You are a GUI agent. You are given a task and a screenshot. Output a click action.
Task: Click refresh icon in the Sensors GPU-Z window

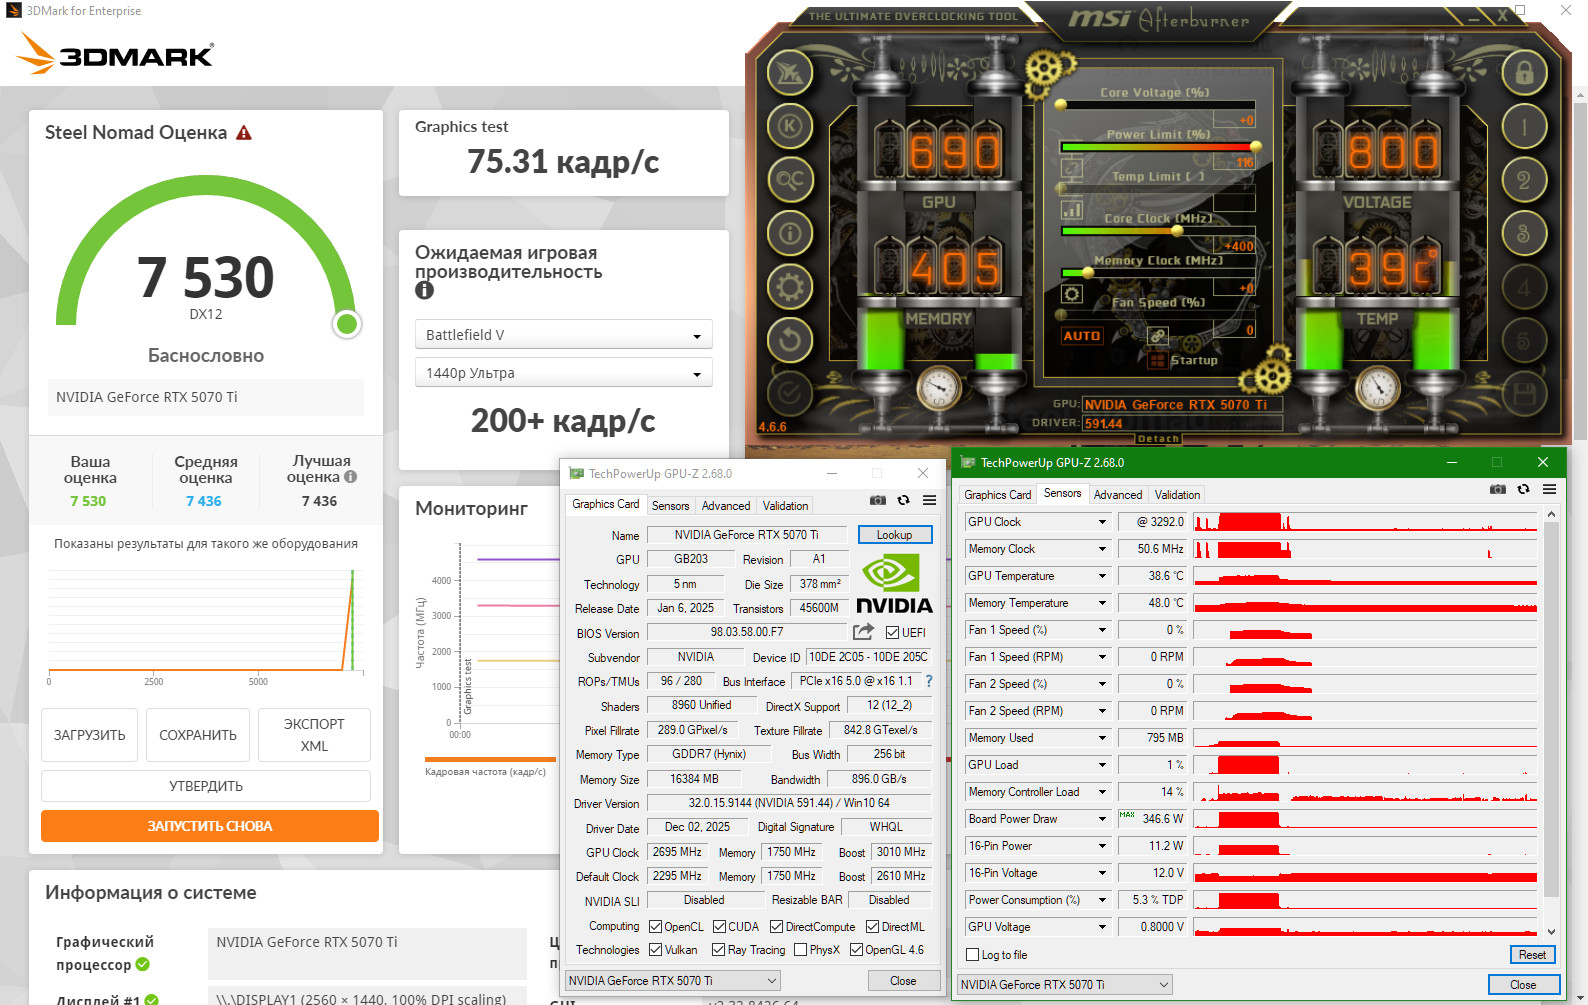click(1523, 489)
